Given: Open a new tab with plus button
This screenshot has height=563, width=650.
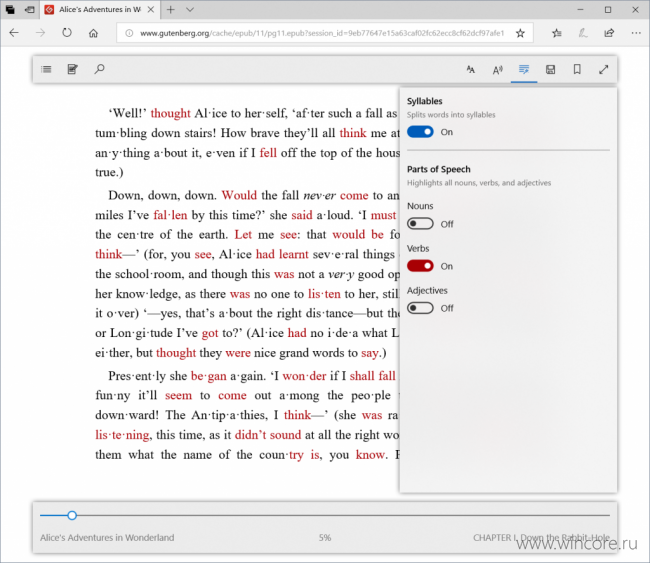Looking at the screenshot, I should point(170,10).
